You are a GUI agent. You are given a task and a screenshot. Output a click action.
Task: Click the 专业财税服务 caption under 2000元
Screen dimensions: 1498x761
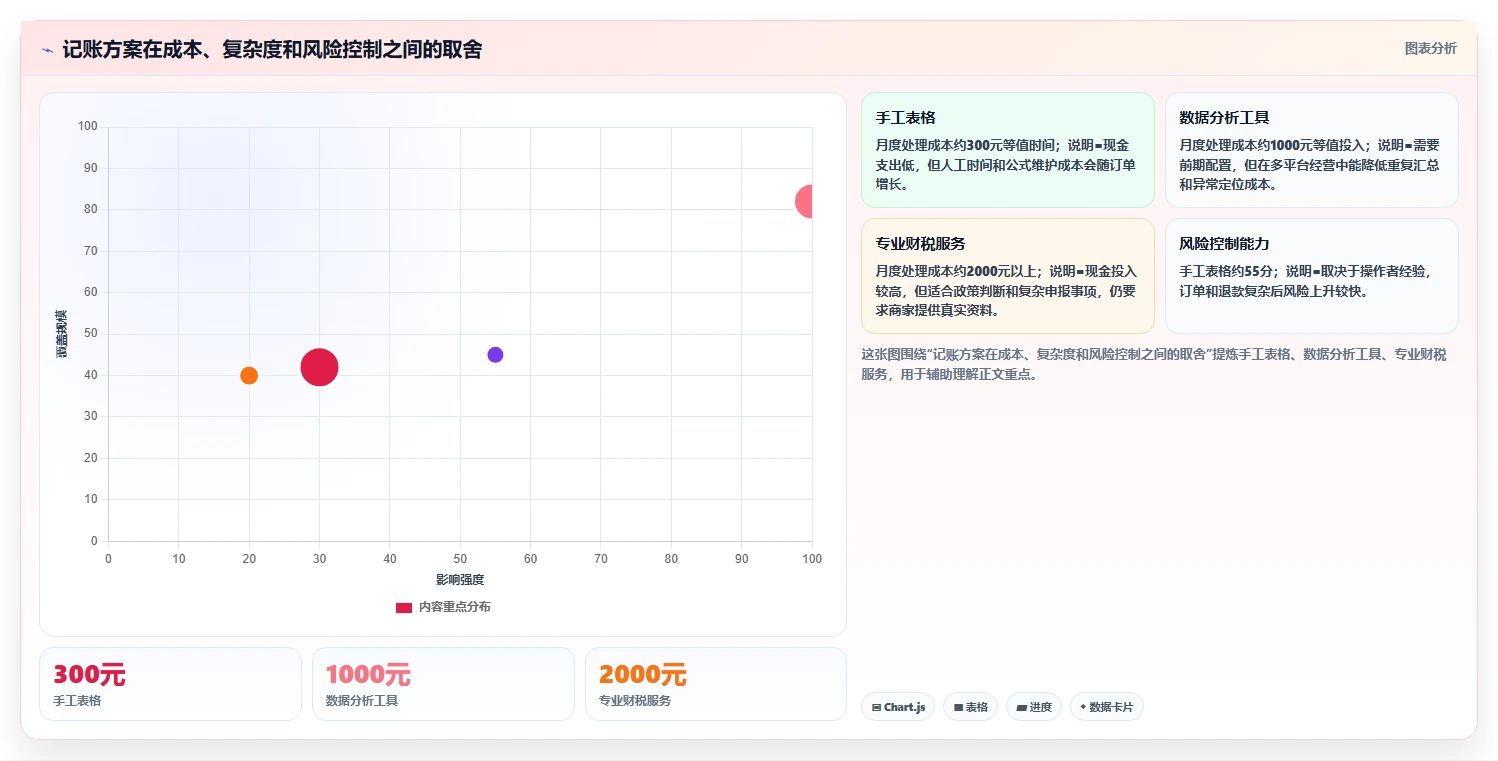pos(635,701)
